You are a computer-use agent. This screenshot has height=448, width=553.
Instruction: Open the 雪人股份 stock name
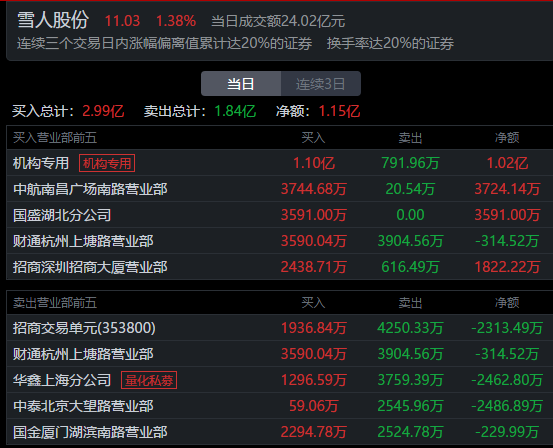[53, 20]
